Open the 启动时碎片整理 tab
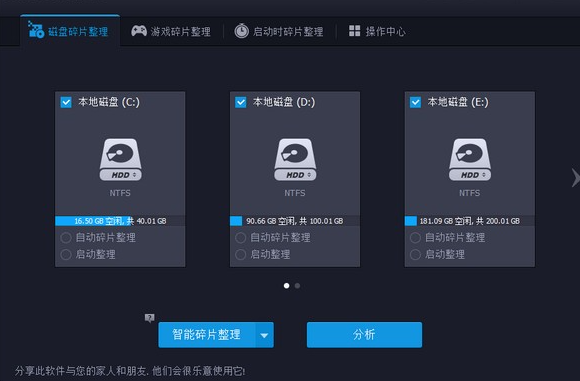 point(279,31)
